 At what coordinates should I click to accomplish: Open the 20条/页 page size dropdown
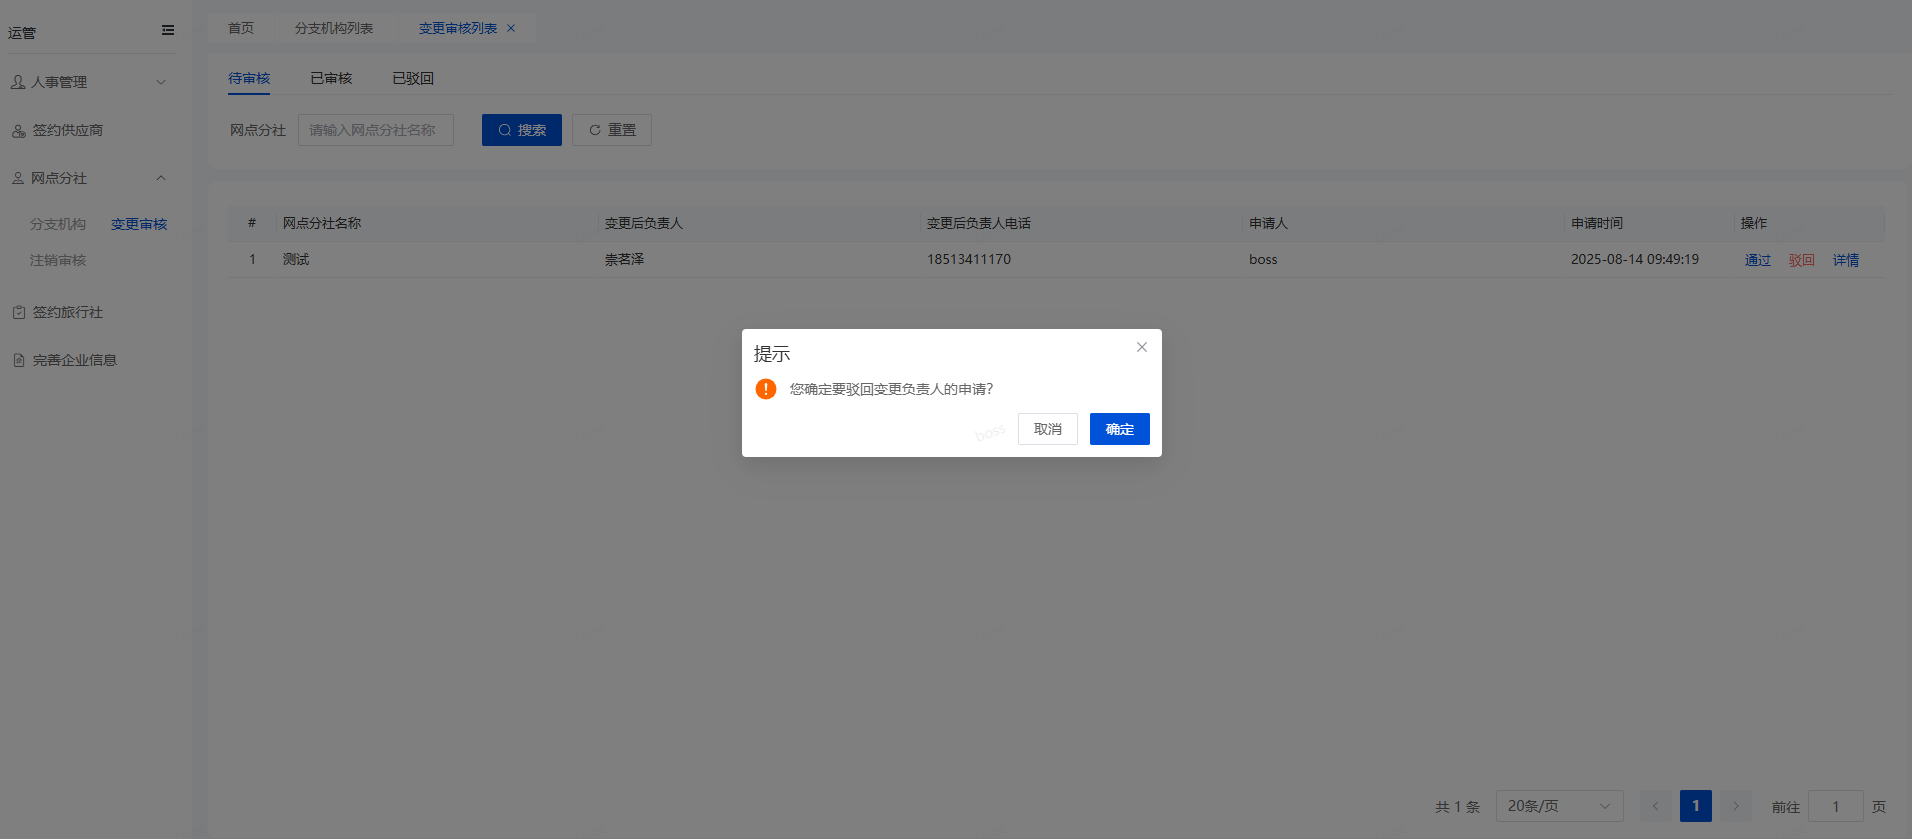1559,806
